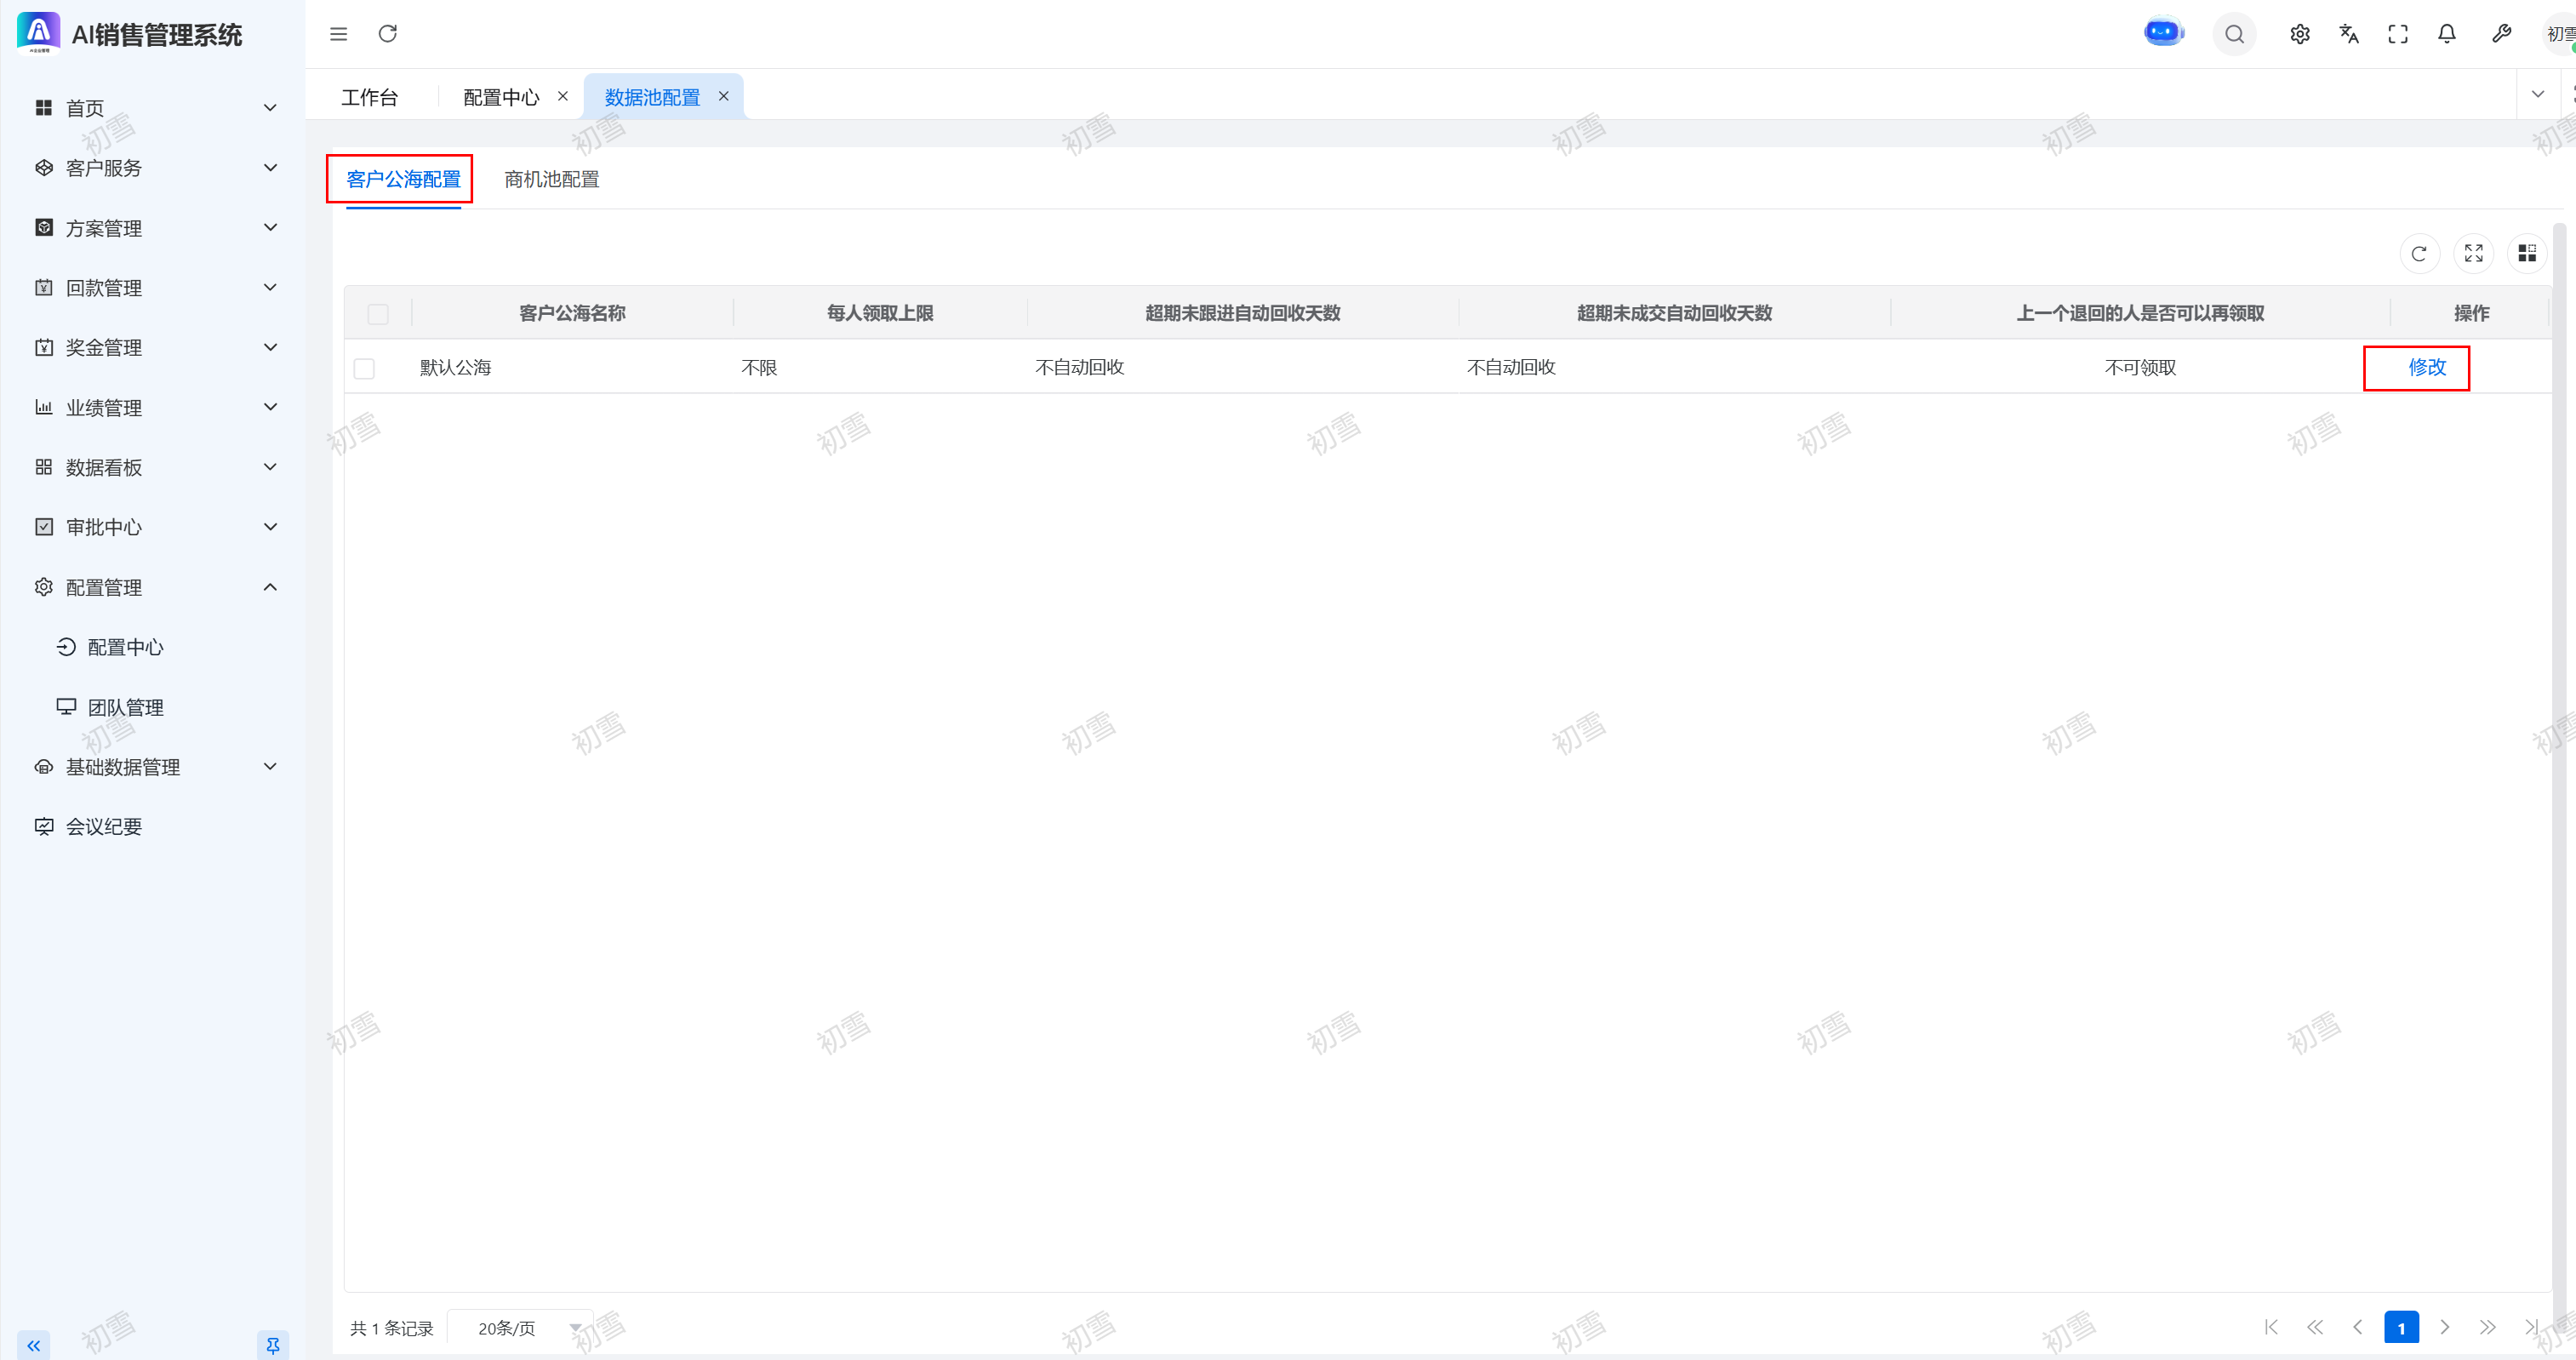Check the select-all checkbox in the table header
This screenshot has width=2576, height=1360.
coord(378,314)
